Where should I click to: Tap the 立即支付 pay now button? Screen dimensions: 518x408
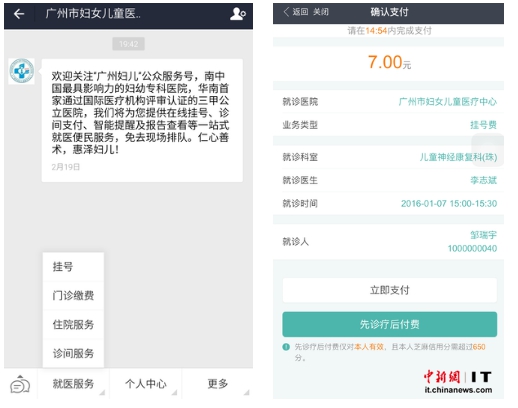coord(389,290)
